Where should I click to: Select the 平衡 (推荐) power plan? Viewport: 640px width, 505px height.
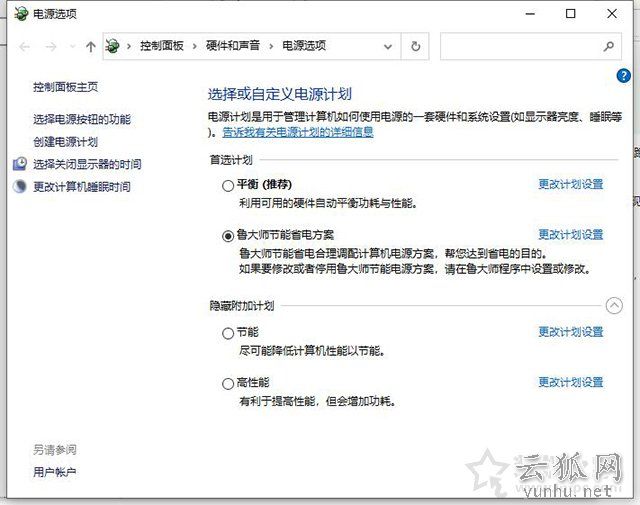228,186
